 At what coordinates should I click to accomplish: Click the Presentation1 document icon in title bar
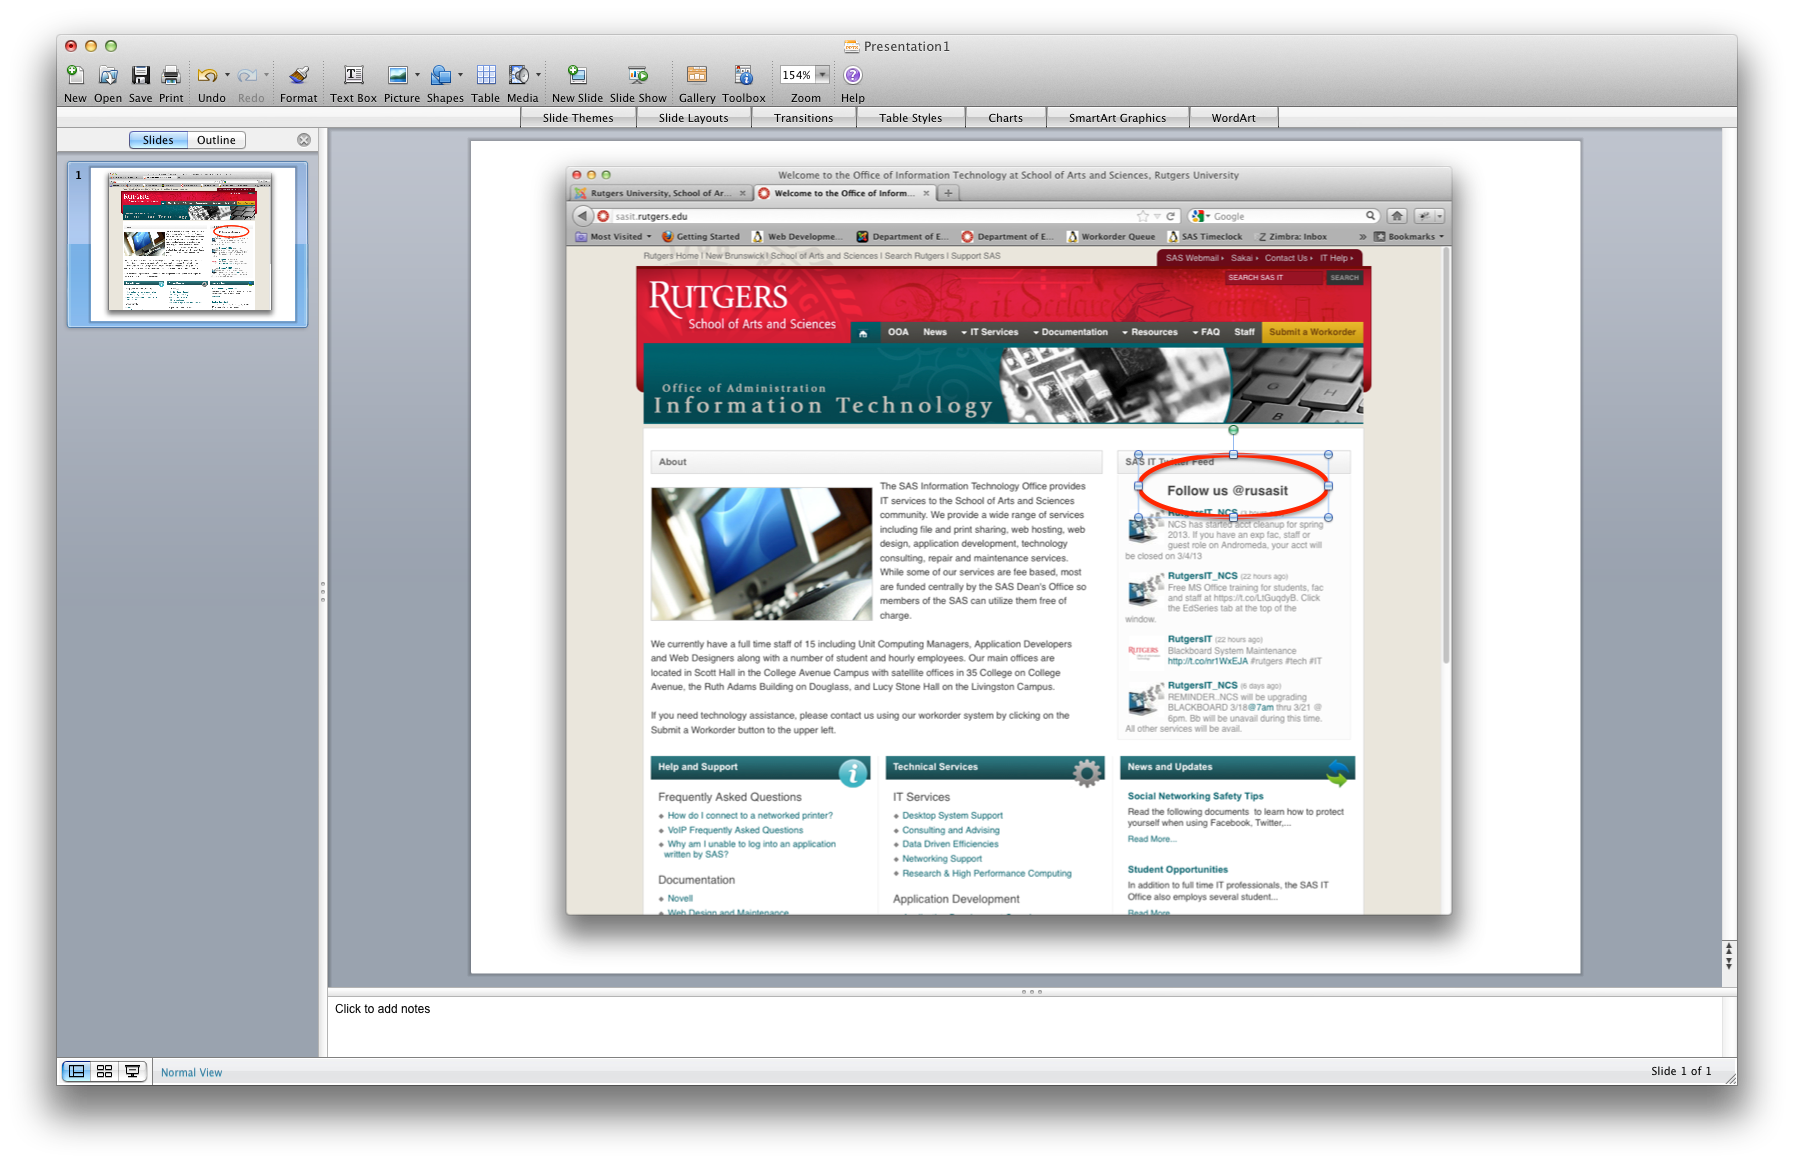[x=851, y=46]
